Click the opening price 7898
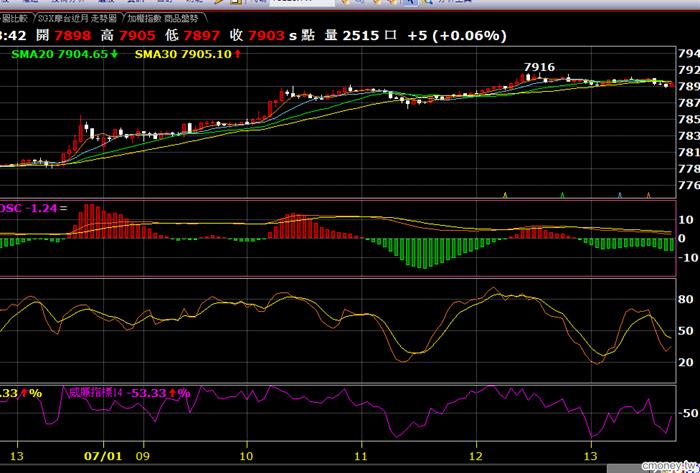 click(73, 36)
